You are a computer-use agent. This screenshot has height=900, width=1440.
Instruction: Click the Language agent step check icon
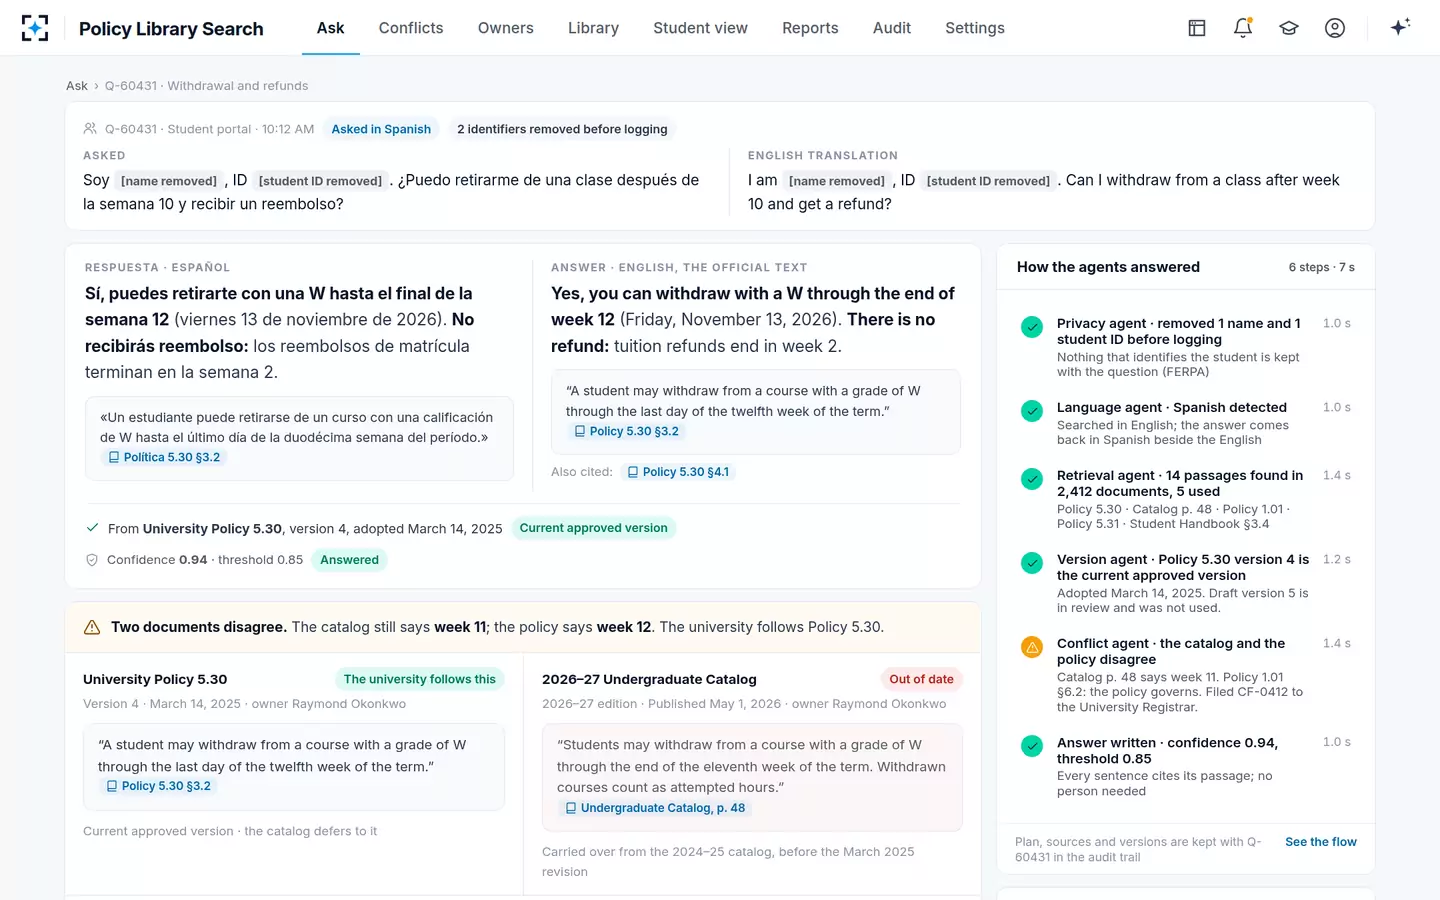click(1032, 411)
